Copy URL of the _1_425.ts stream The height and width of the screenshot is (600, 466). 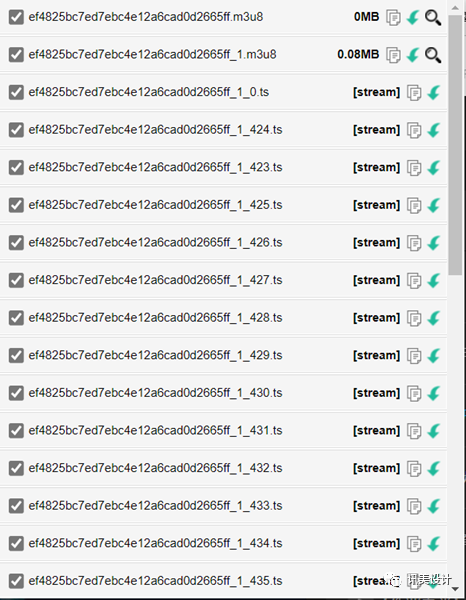pos(414,205)
